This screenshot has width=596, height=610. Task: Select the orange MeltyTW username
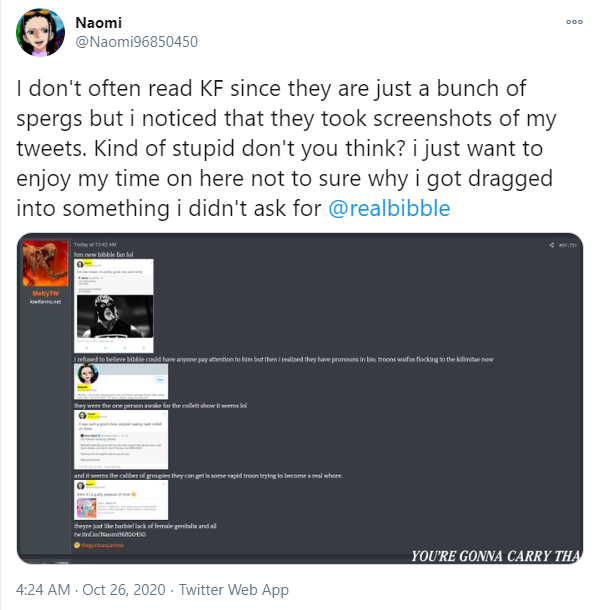46,293
